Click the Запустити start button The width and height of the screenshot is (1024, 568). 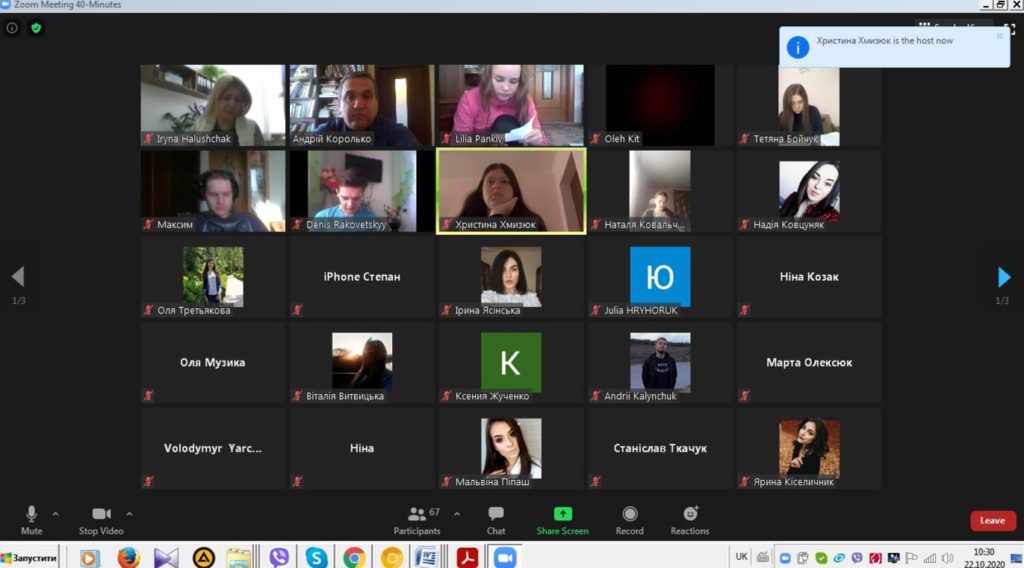(30, 557)
